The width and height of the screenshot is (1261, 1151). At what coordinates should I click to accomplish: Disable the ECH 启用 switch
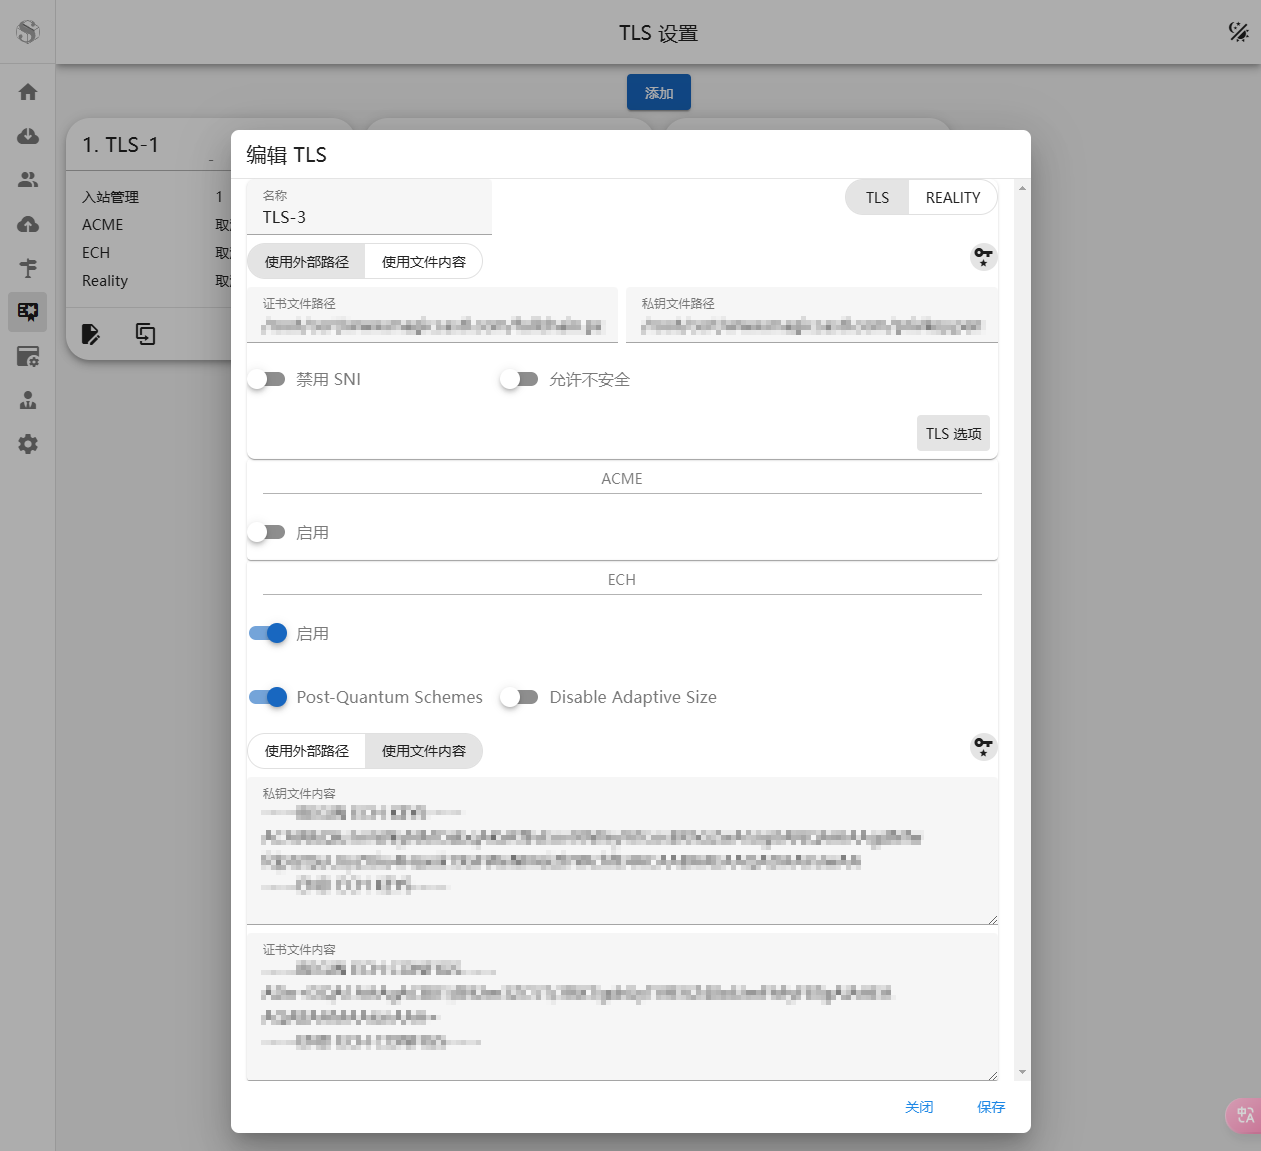[267, 633]
